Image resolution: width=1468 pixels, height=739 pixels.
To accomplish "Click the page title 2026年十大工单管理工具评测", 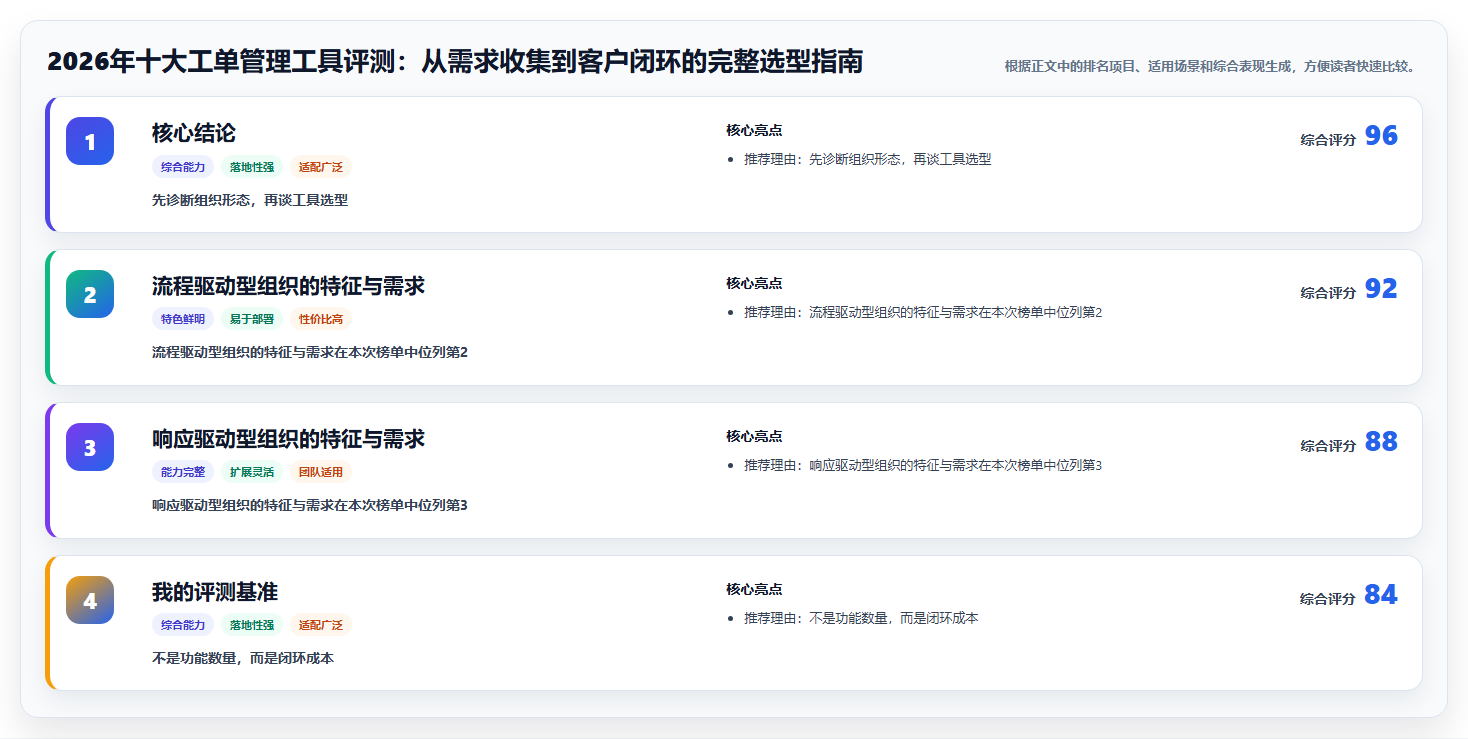I will point(455,62).
